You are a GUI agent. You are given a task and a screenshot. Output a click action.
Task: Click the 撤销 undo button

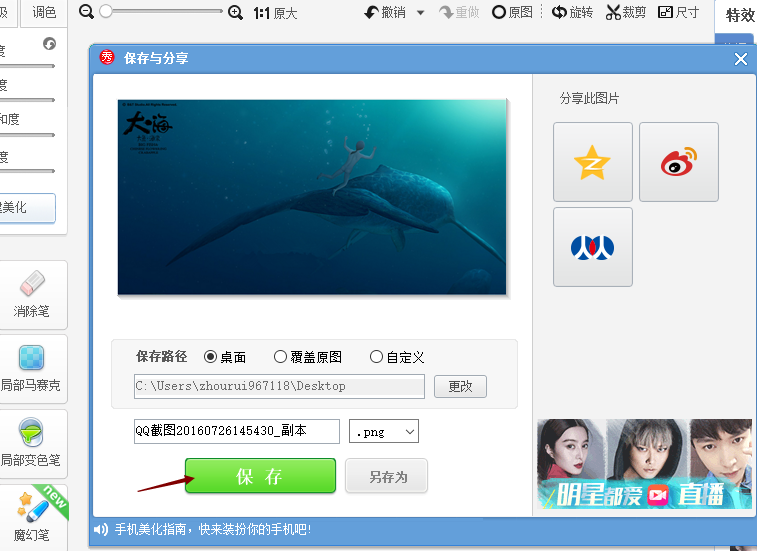tap(385, 12)
